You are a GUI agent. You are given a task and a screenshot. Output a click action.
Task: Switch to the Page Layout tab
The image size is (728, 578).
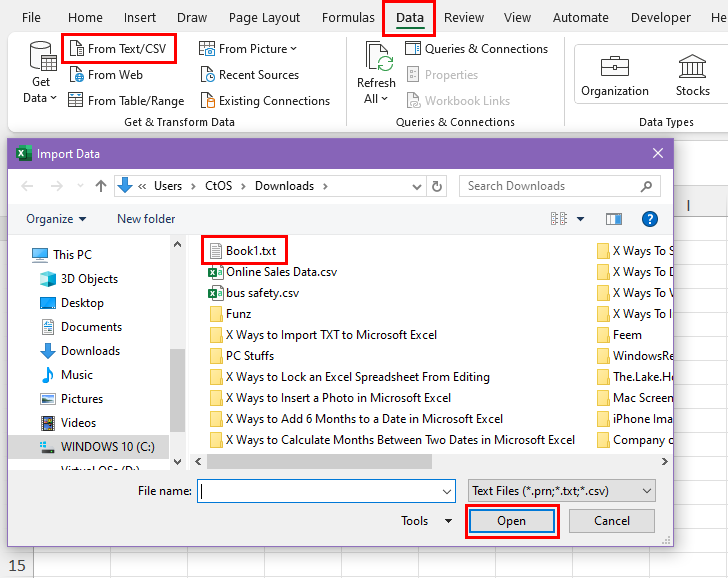click(264, 18)
